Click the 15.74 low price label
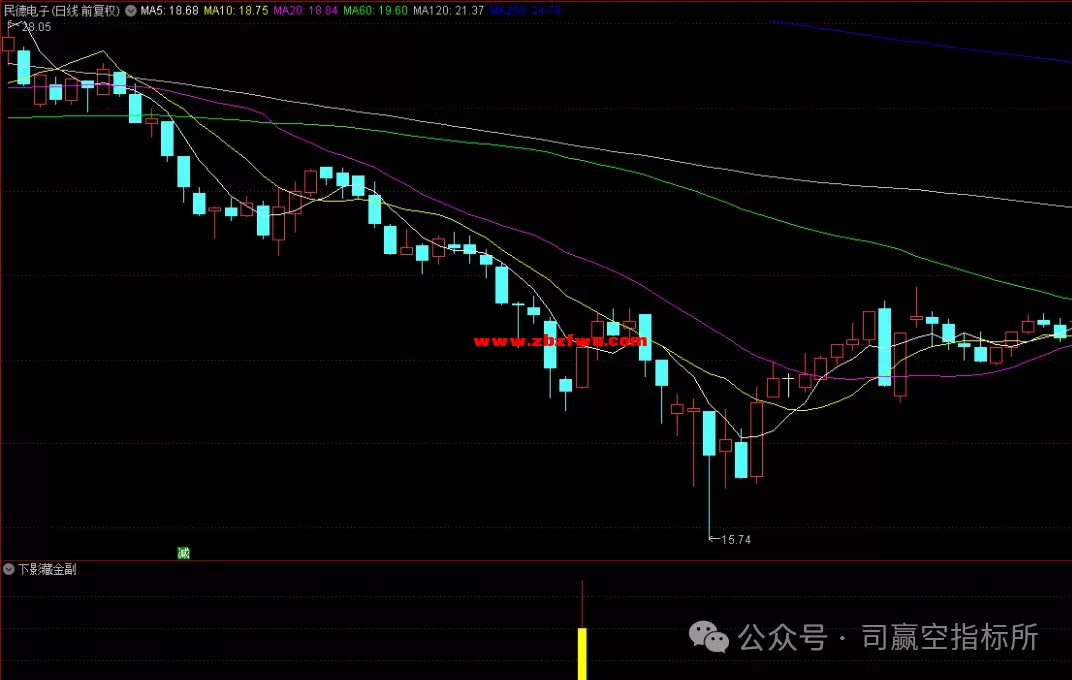1072x680 pixels. point(736,540)
